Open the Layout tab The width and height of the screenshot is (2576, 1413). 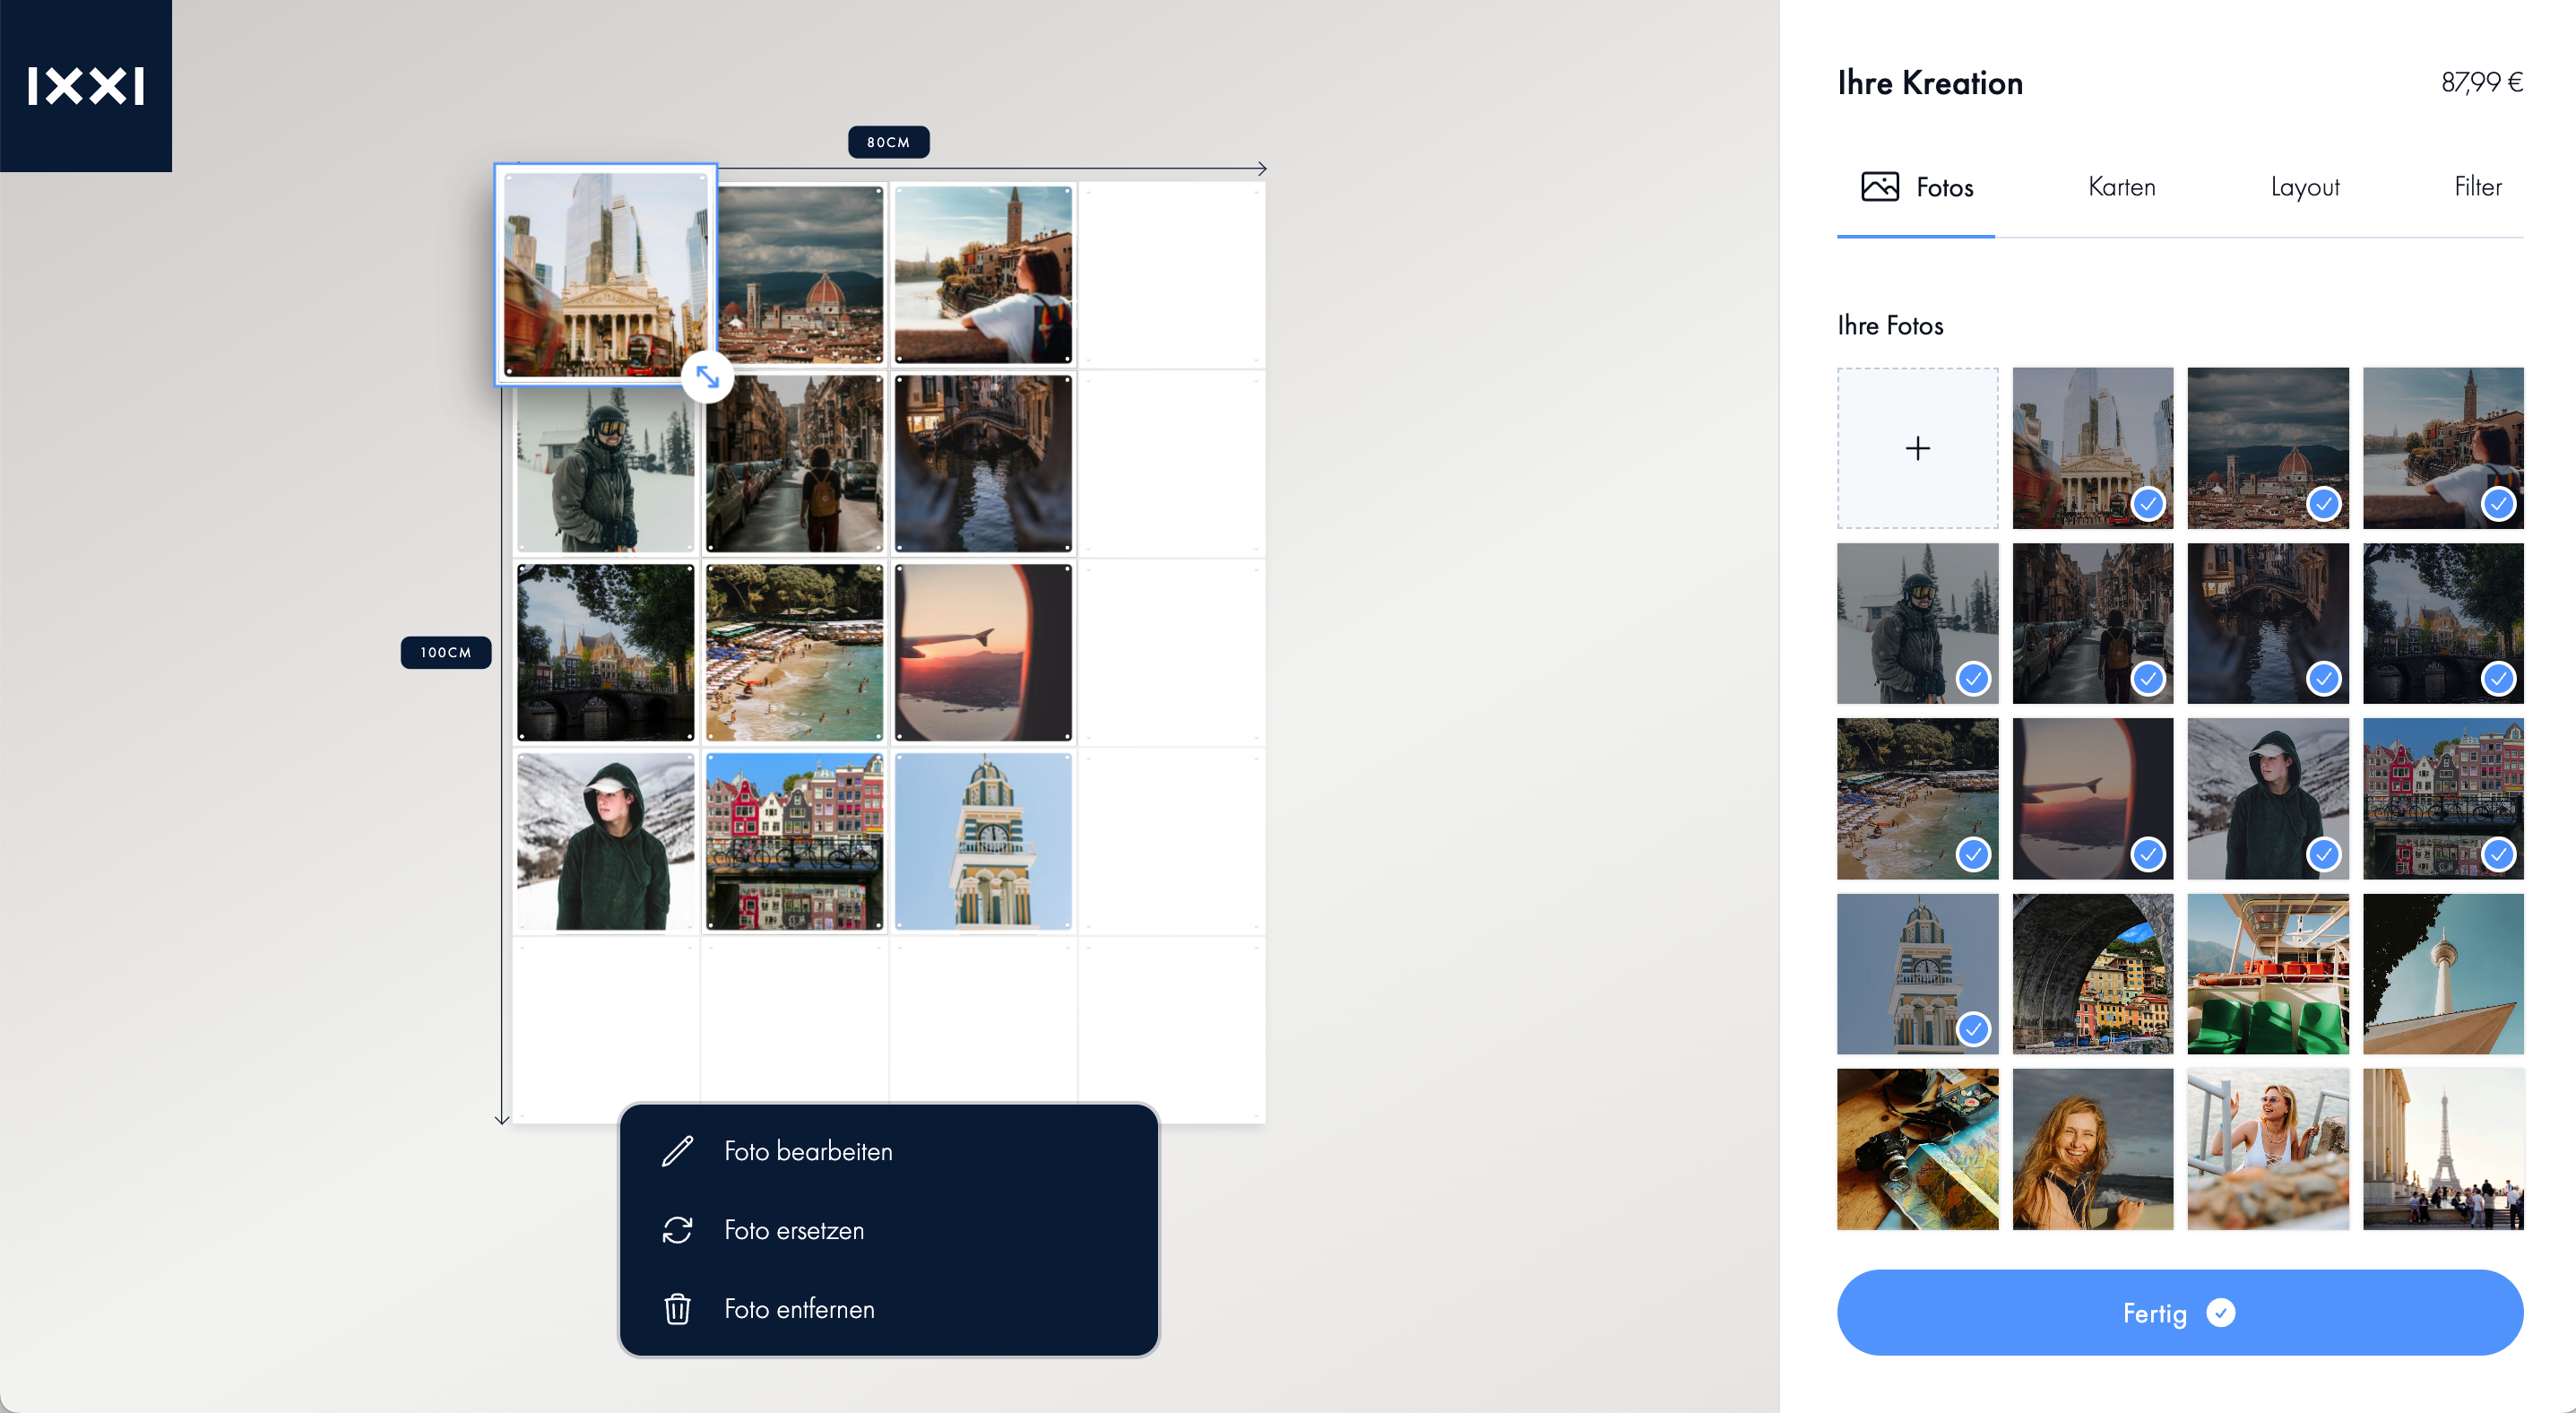point(2304,187)
